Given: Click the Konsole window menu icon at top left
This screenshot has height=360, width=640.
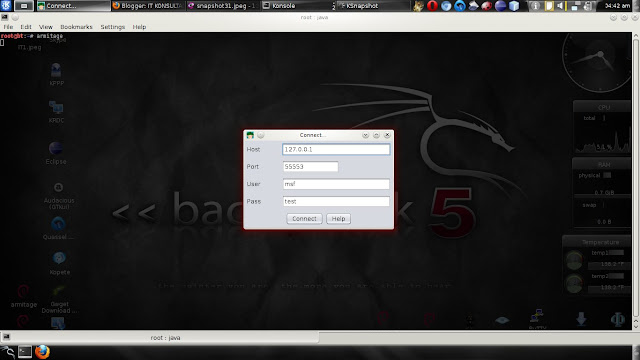Looking at the screenshot, I should (4, 18).
